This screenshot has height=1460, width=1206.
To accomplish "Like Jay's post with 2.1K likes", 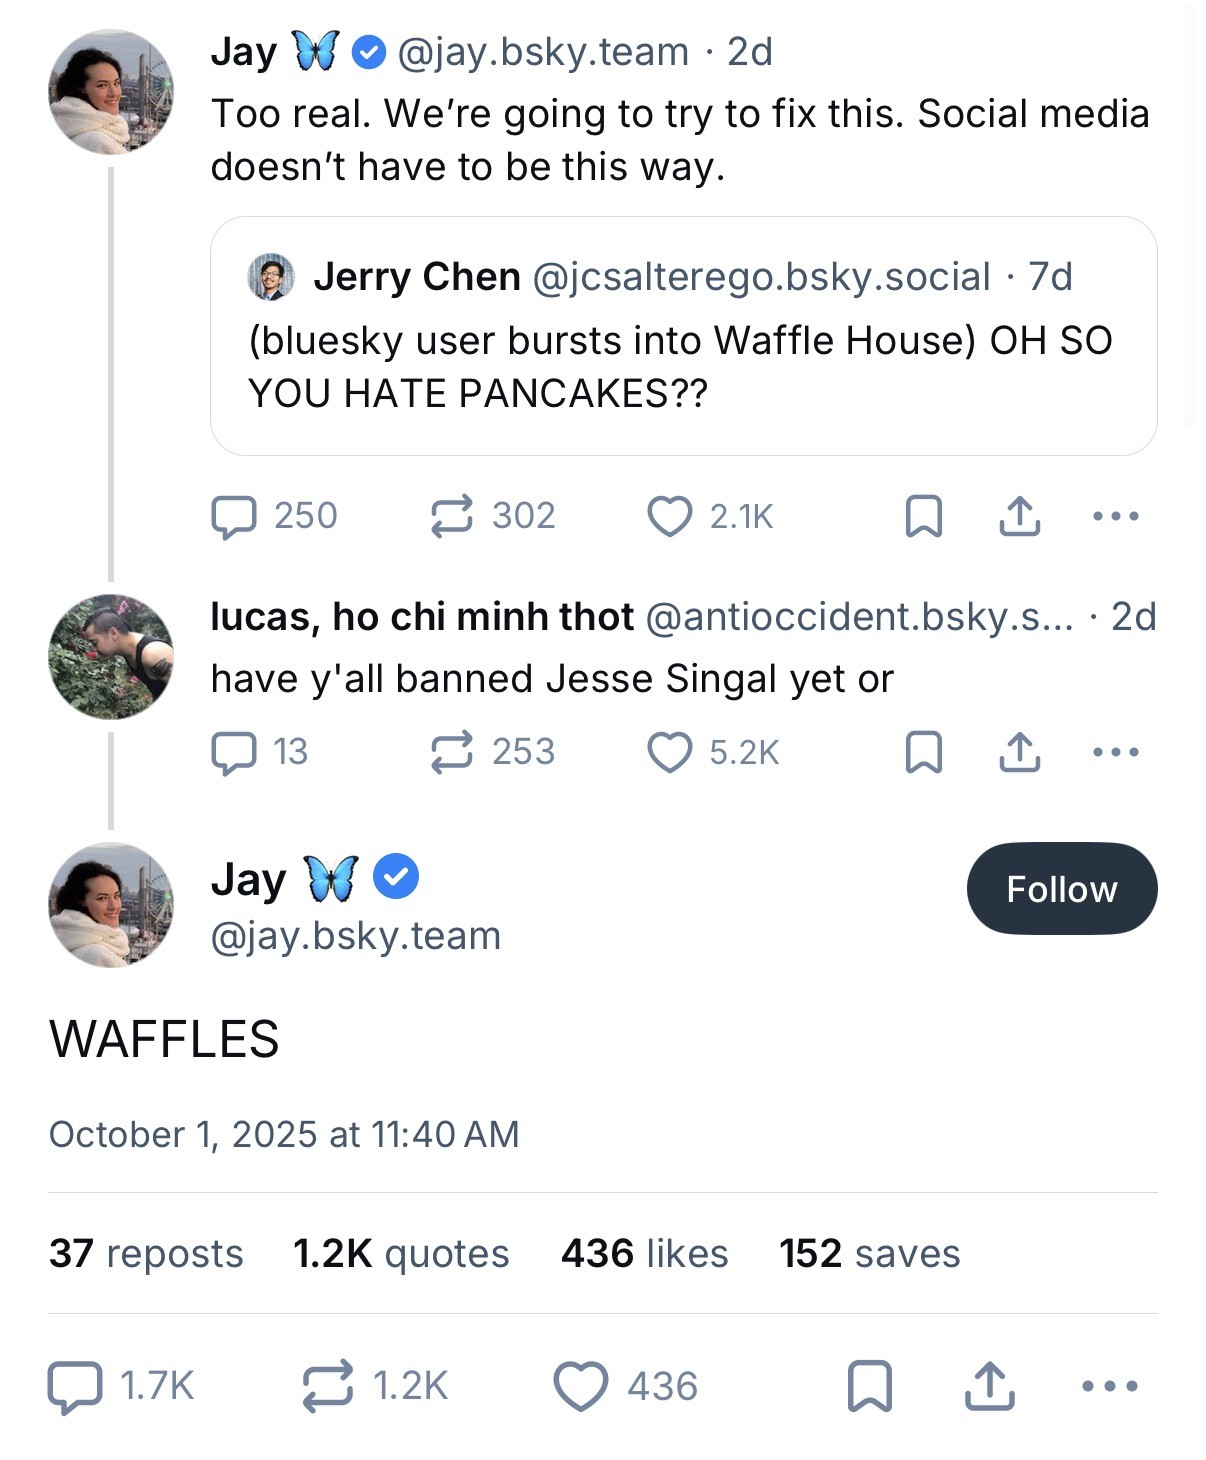I will (670, 517).
